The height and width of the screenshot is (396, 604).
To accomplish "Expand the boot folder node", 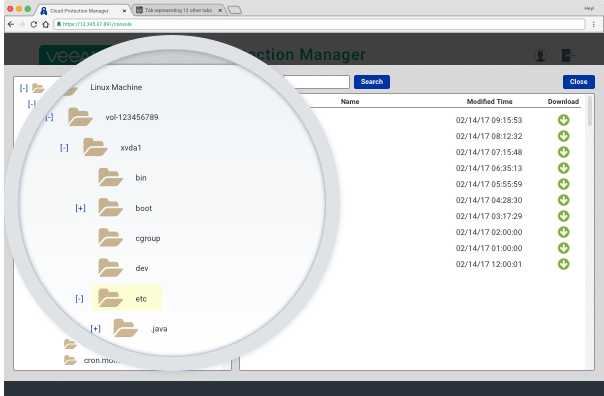I will [80, 208].
